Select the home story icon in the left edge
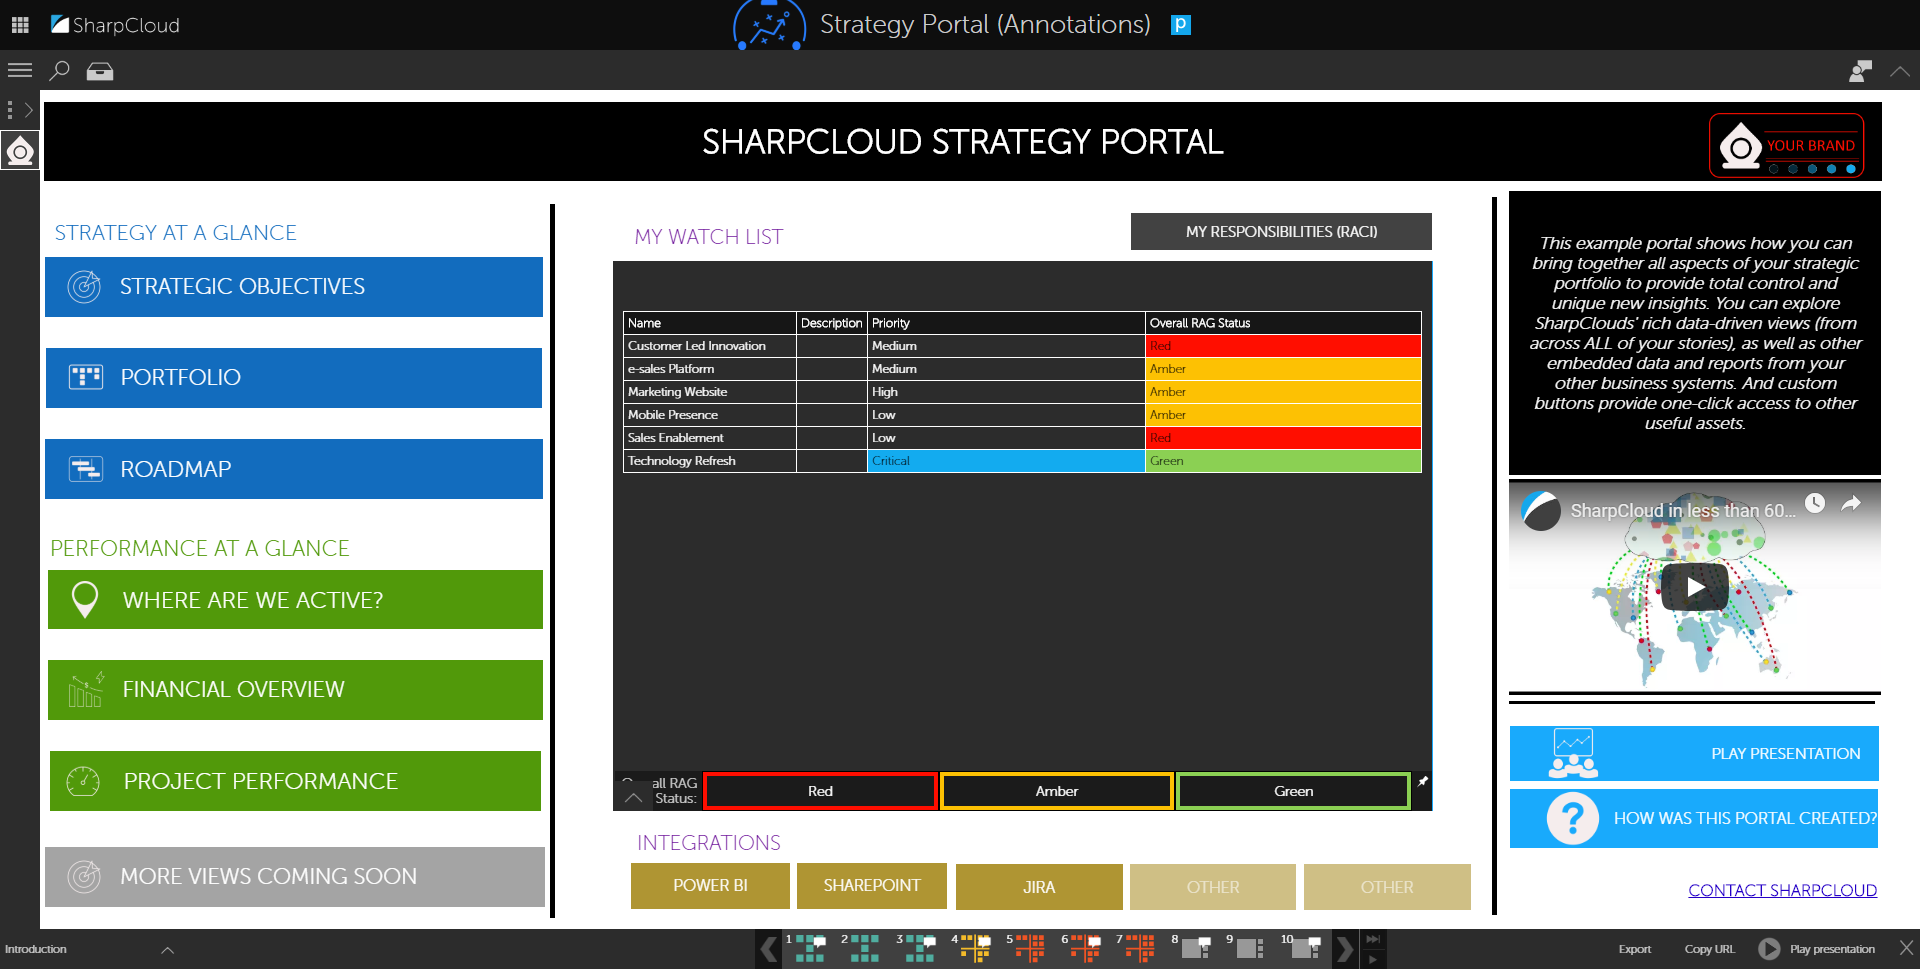The height and width of the screenshot is (969, 1920). pos(20,152)
